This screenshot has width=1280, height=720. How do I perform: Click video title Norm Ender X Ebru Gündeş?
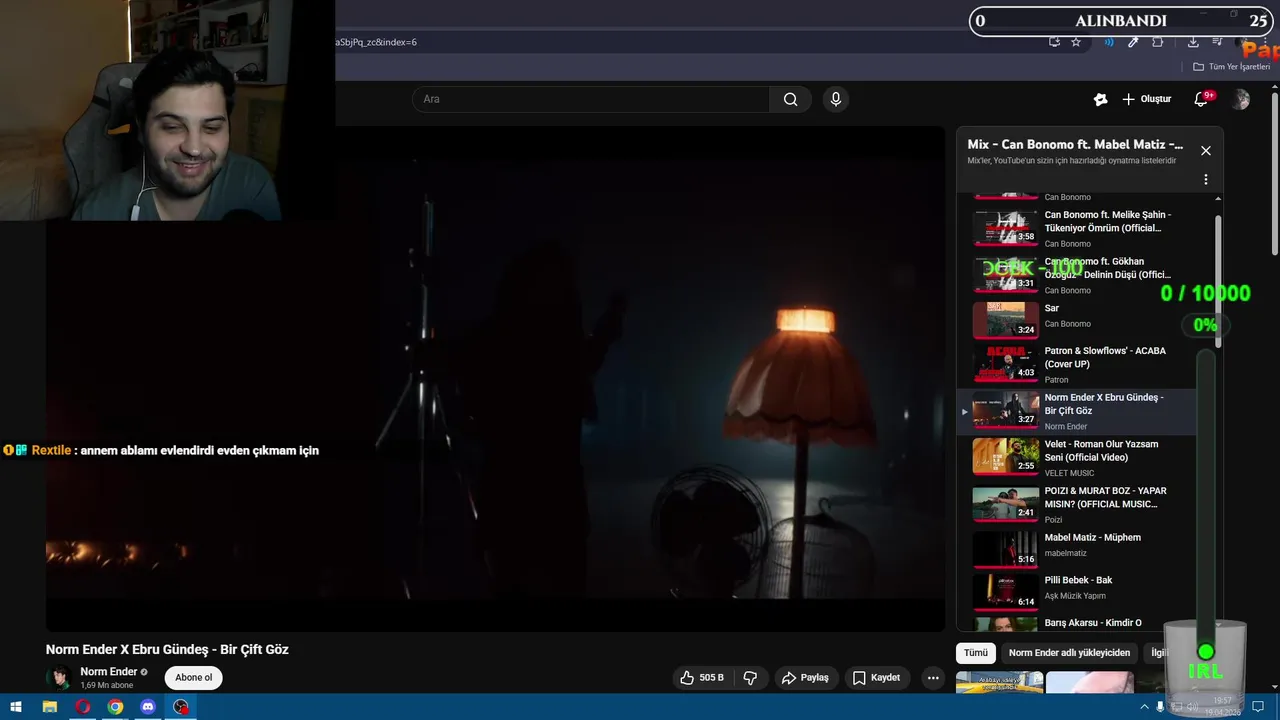(x=167, y=649)
